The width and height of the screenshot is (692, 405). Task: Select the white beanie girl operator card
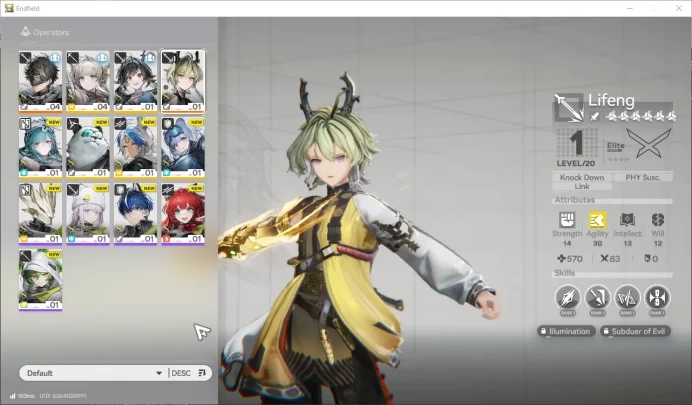tap(88, 214)
